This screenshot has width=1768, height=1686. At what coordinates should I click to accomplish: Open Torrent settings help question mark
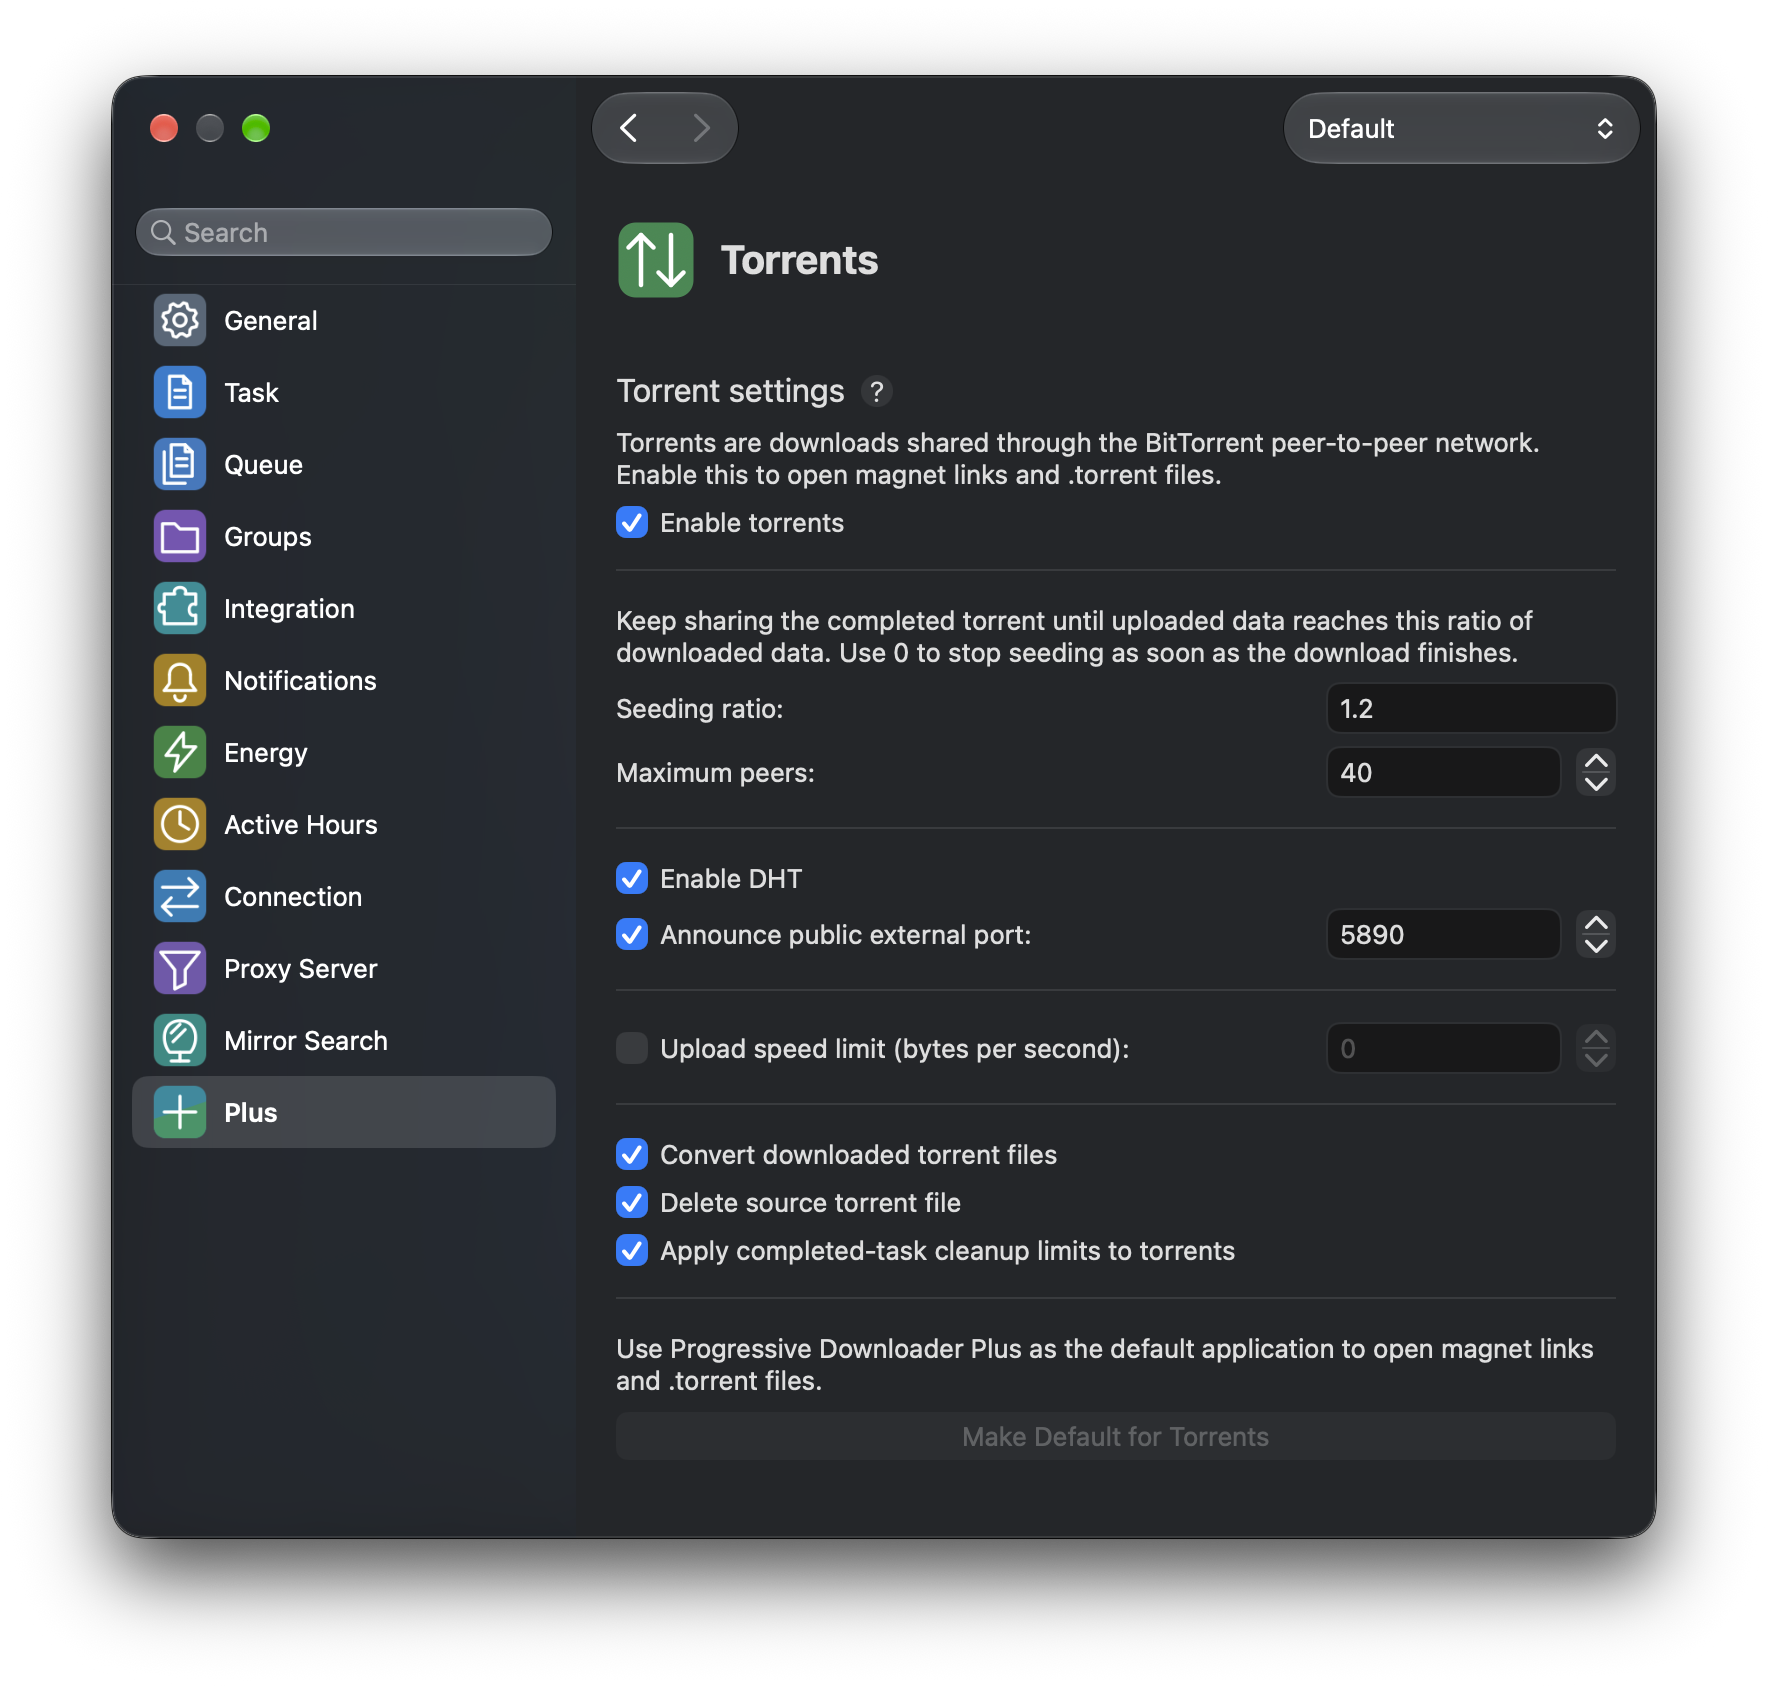(x=877, y=391)
